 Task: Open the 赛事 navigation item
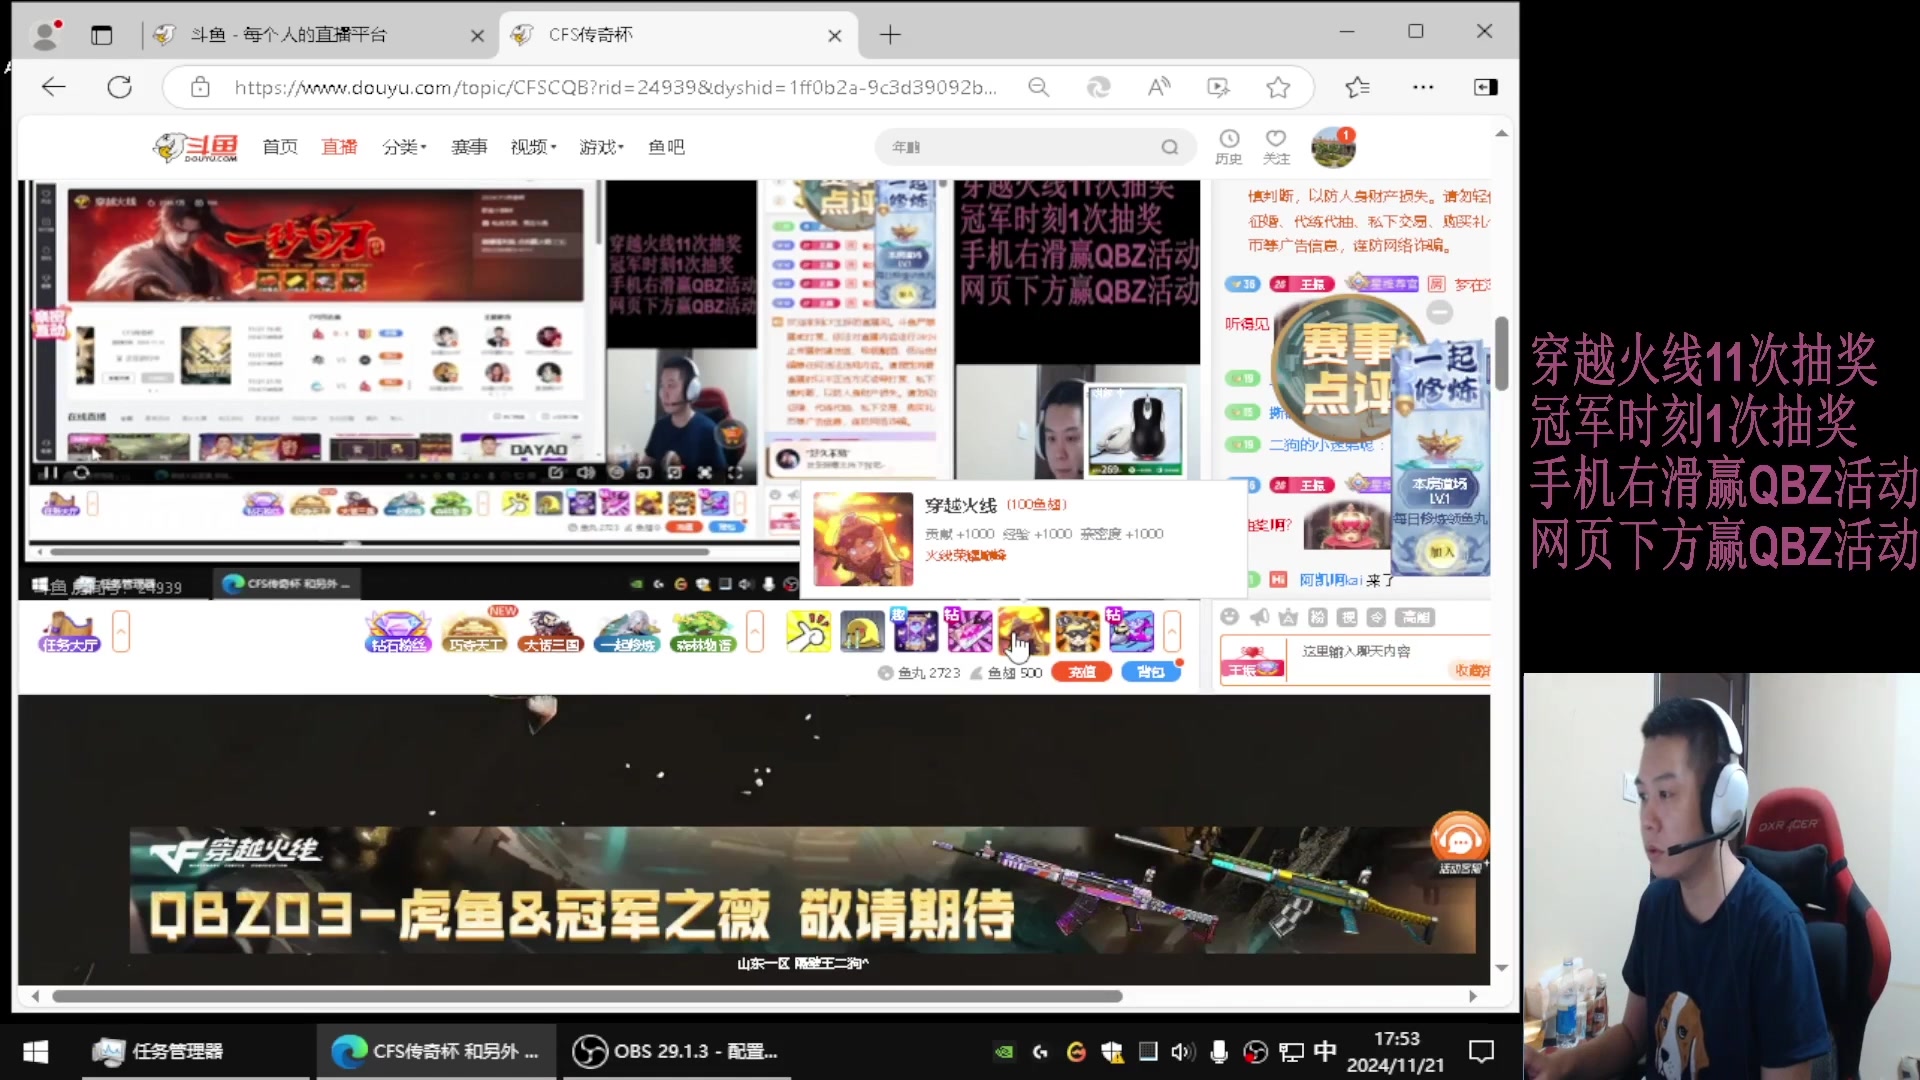pyautogui.click(x=469, y=147)
